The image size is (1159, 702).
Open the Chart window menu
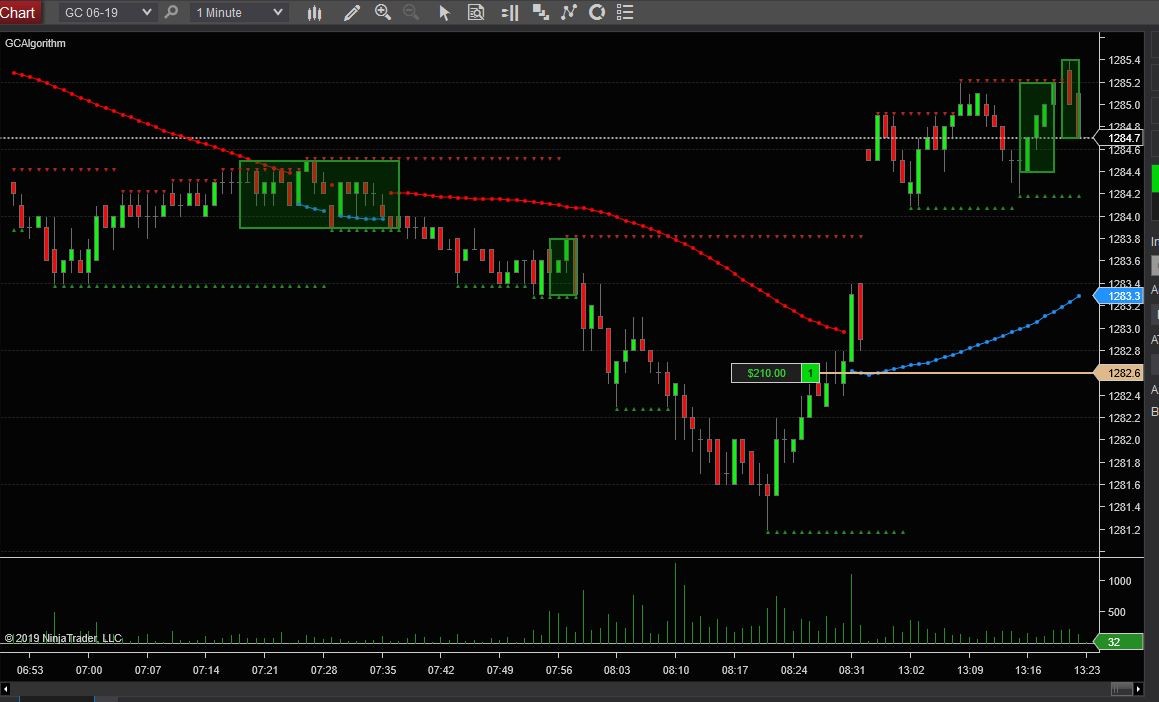pos(18,12)
